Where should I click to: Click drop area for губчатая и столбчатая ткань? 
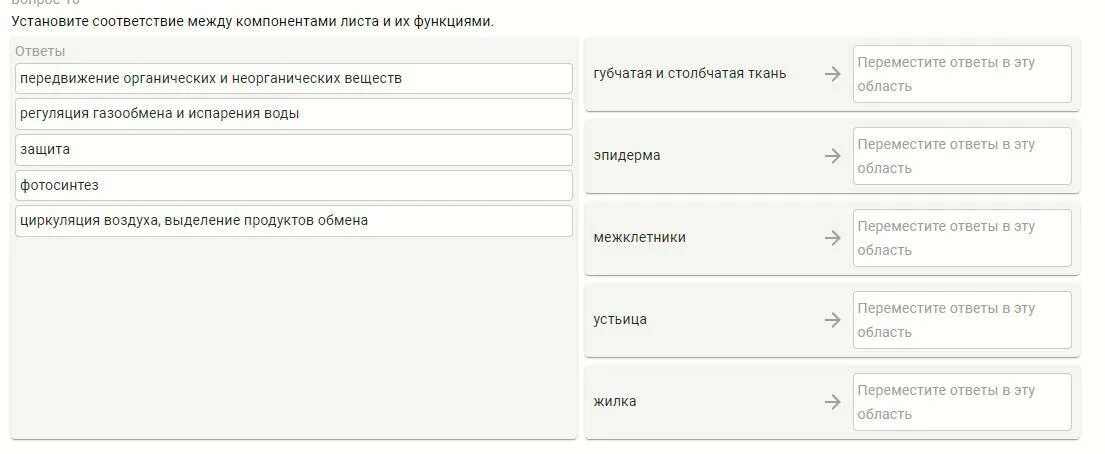click(x=961, y=74)
